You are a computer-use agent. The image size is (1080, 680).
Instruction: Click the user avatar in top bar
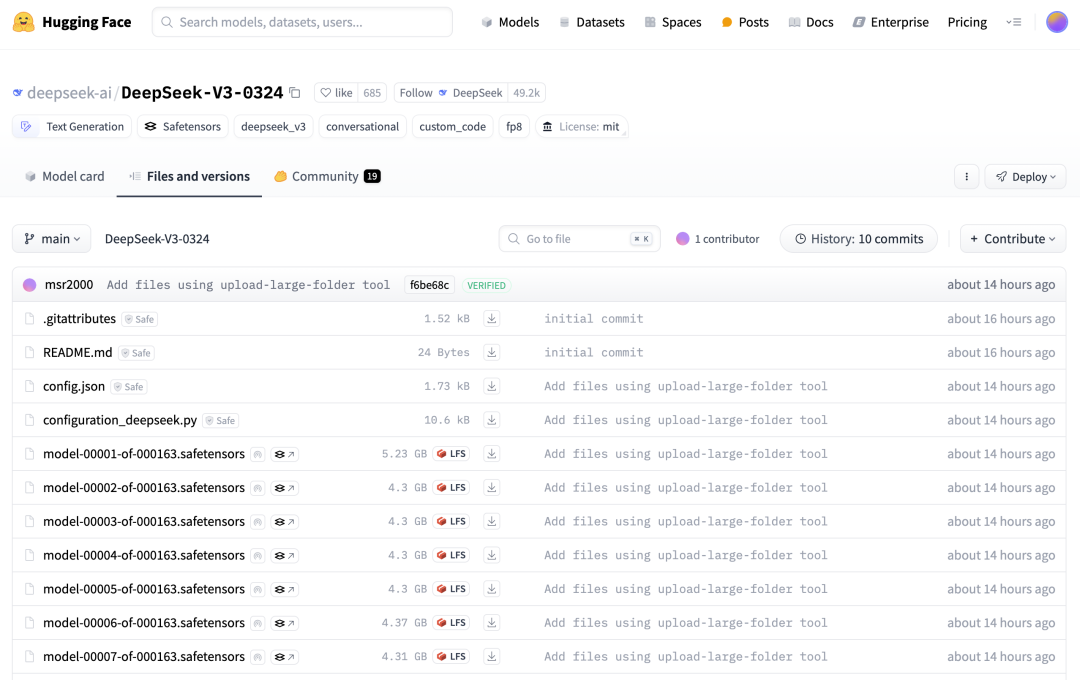[x=1057, y=22]
